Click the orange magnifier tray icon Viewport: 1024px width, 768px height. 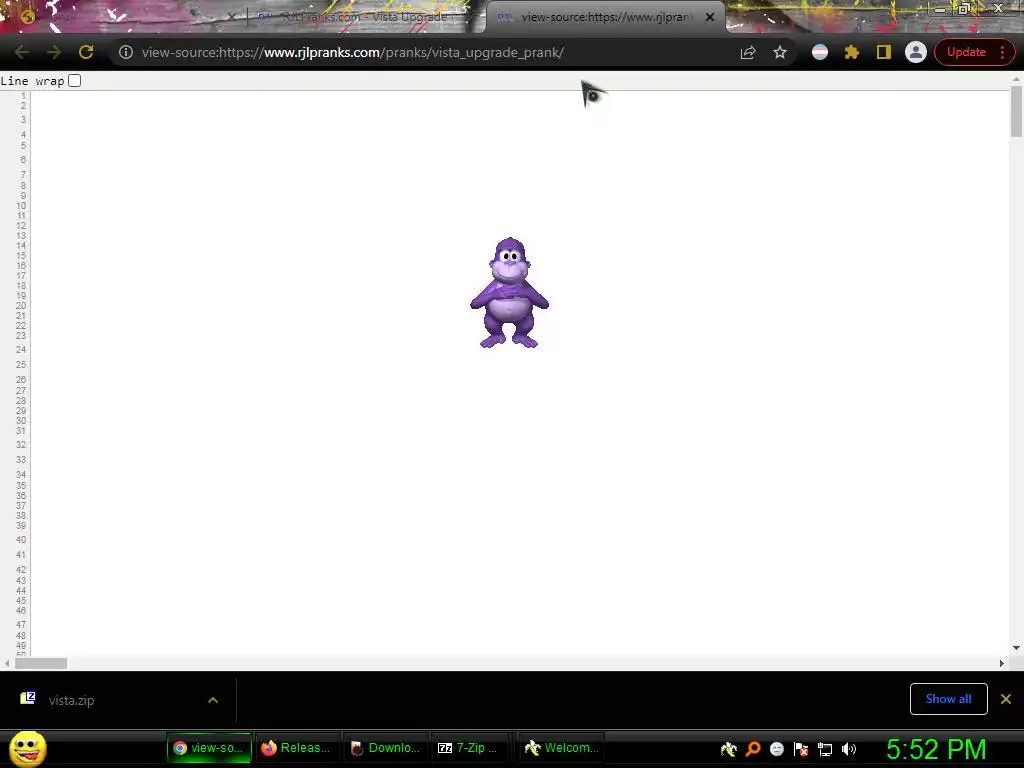[753, 749]
